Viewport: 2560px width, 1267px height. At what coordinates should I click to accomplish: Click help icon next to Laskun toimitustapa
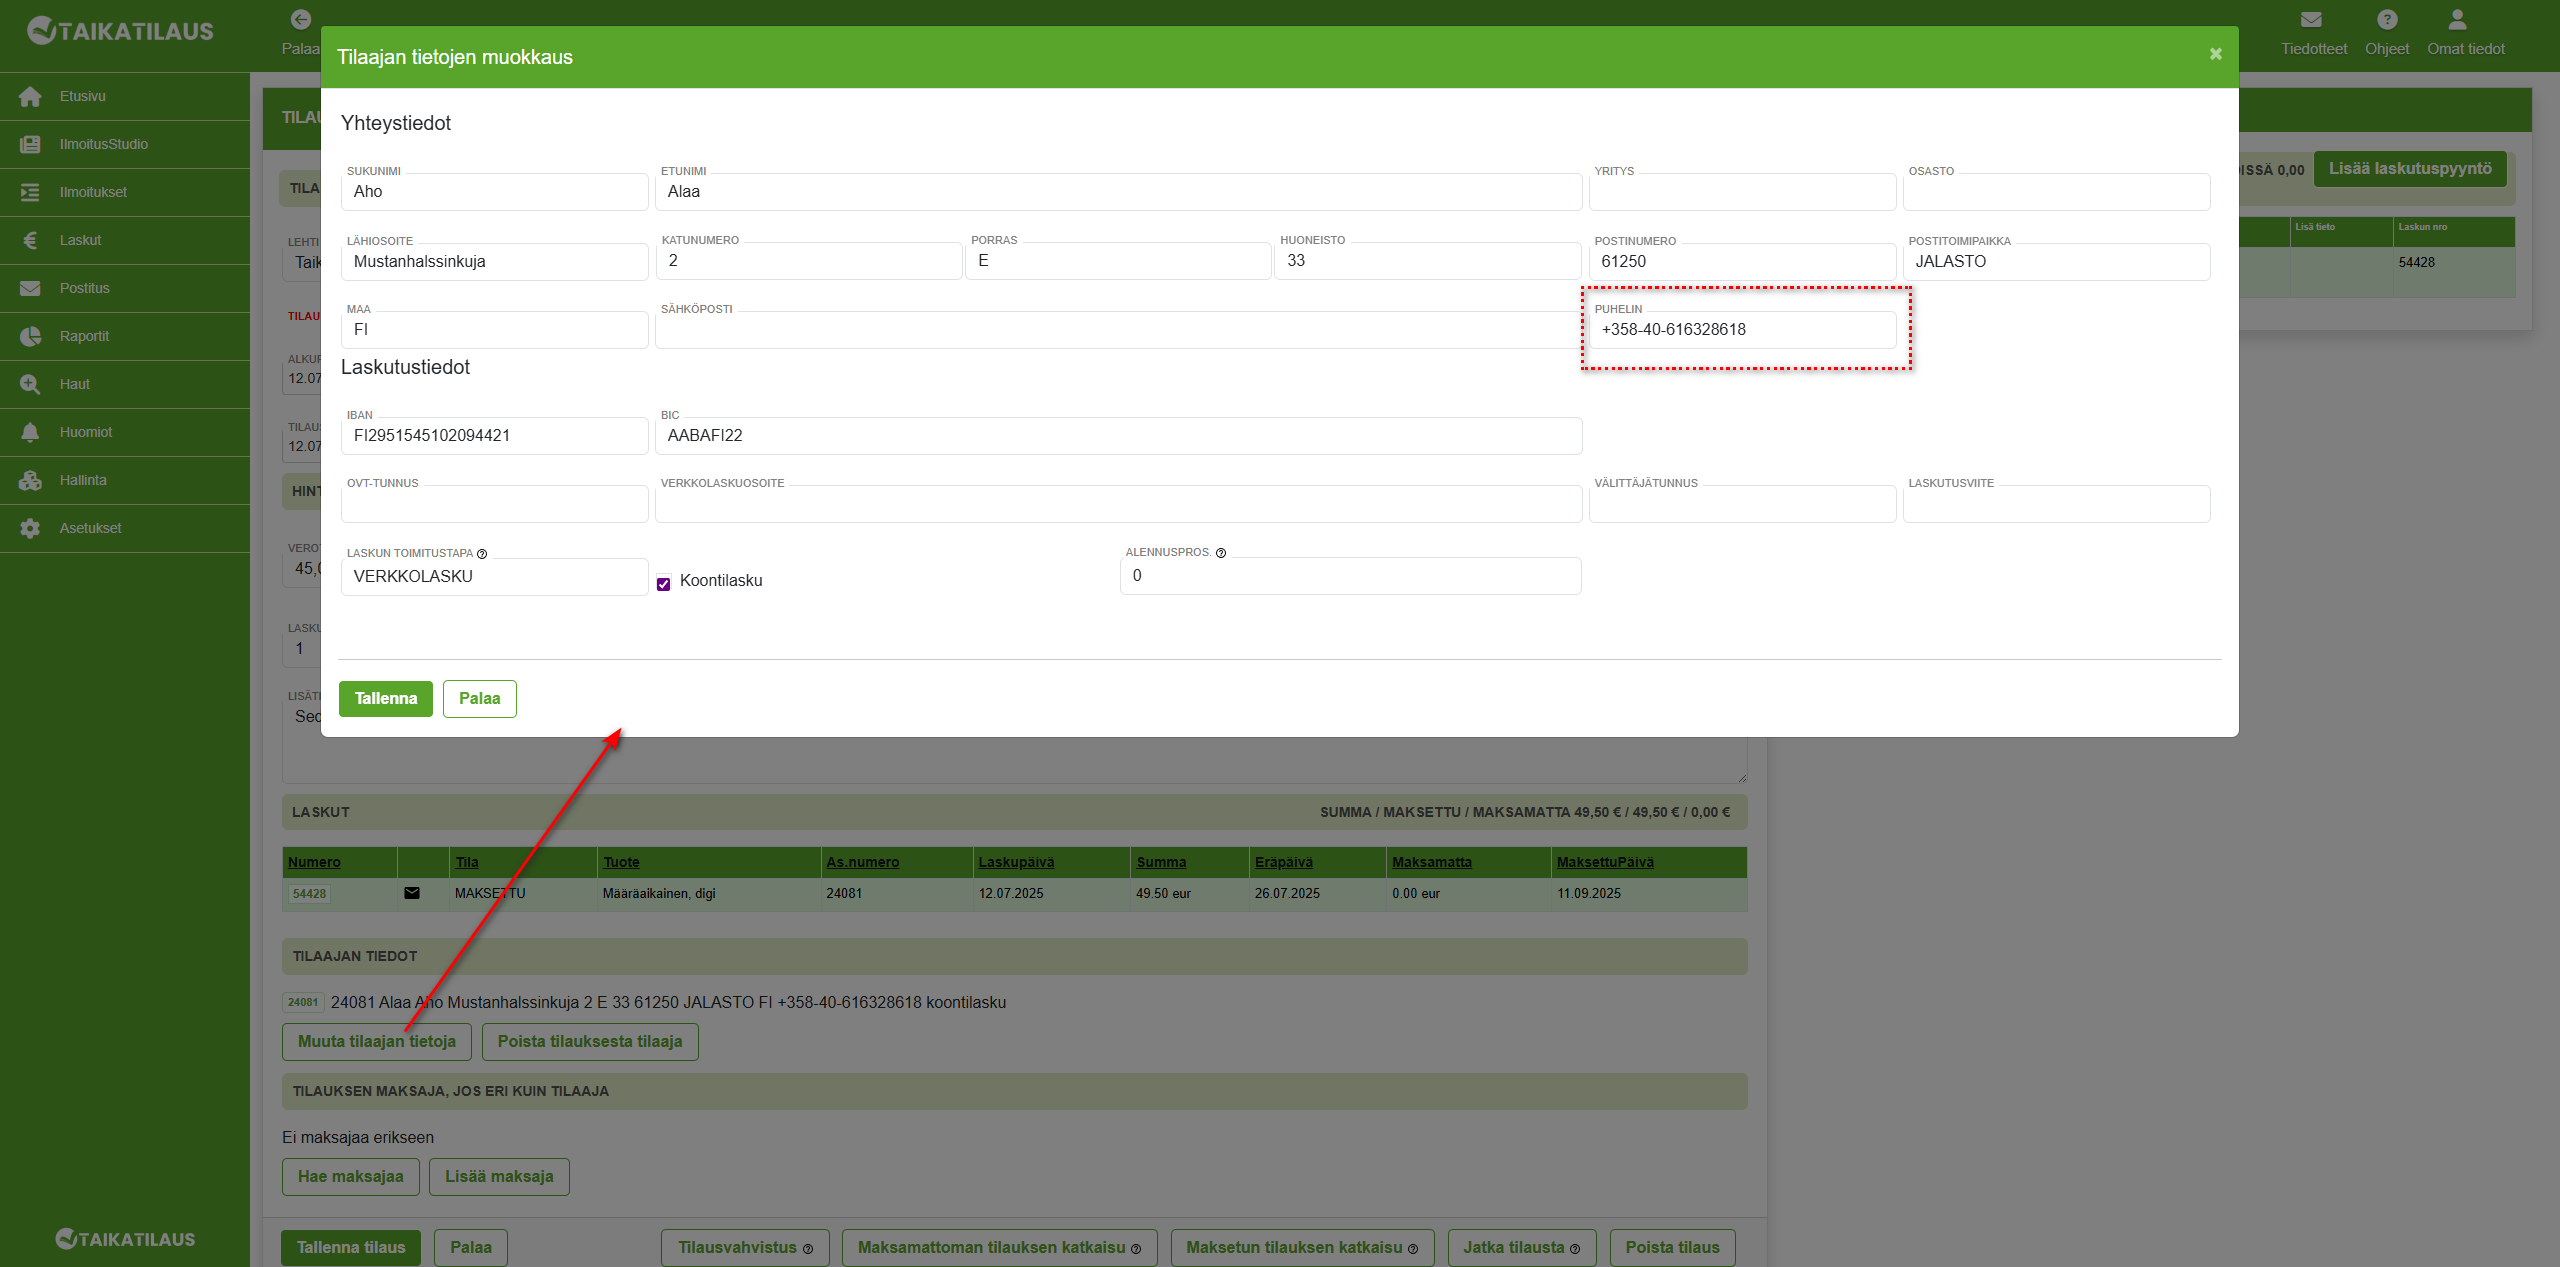[482, 554]
